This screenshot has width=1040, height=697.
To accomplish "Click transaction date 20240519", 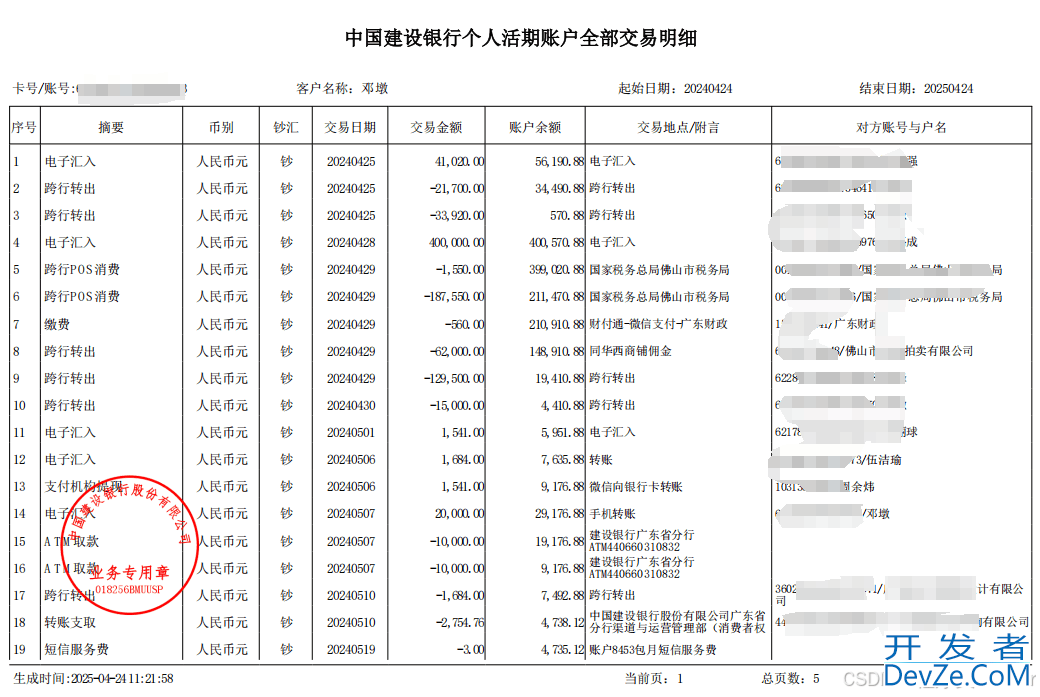I will [351, 650].
